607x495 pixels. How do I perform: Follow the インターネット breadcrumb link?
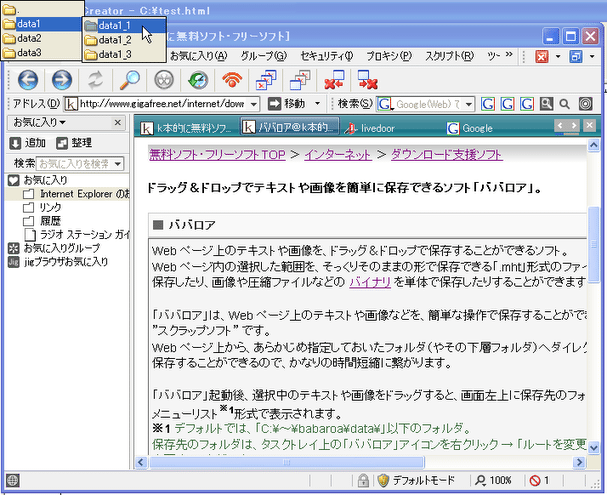338,155
